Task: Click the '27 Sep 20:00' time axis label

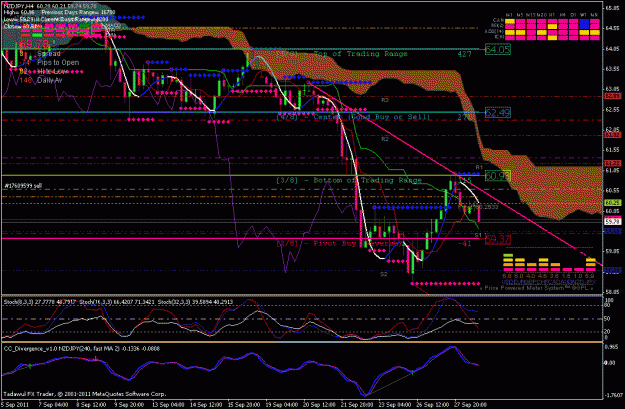Action: coord(471,405)
